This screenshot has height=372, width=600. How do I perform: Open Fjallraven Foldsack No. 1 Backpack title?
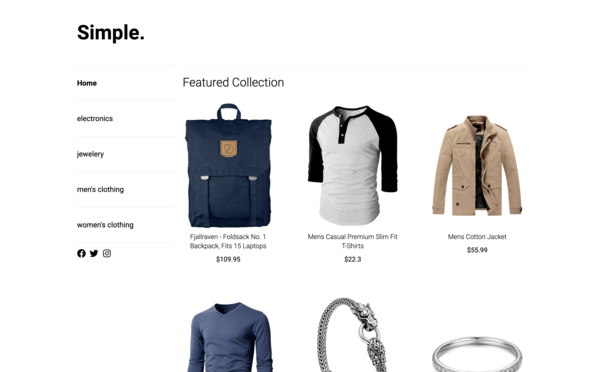pyautogui.click(x=228, y=241)
